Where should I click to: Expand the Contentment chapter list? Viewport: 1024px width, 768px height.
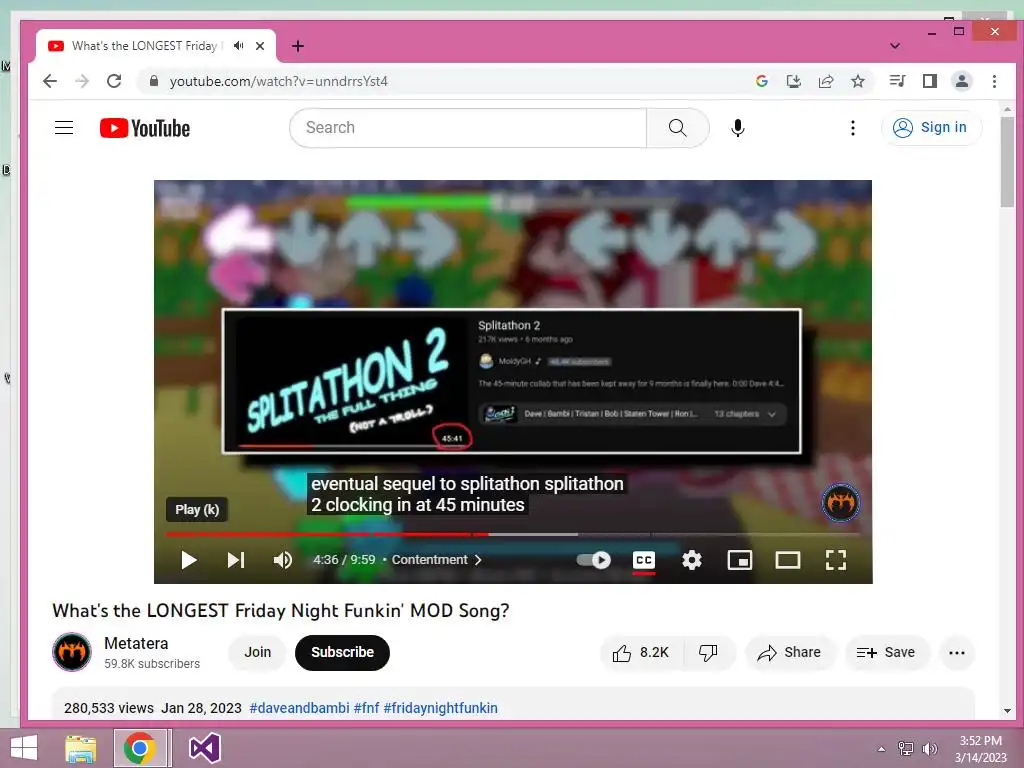click(436, 560)
